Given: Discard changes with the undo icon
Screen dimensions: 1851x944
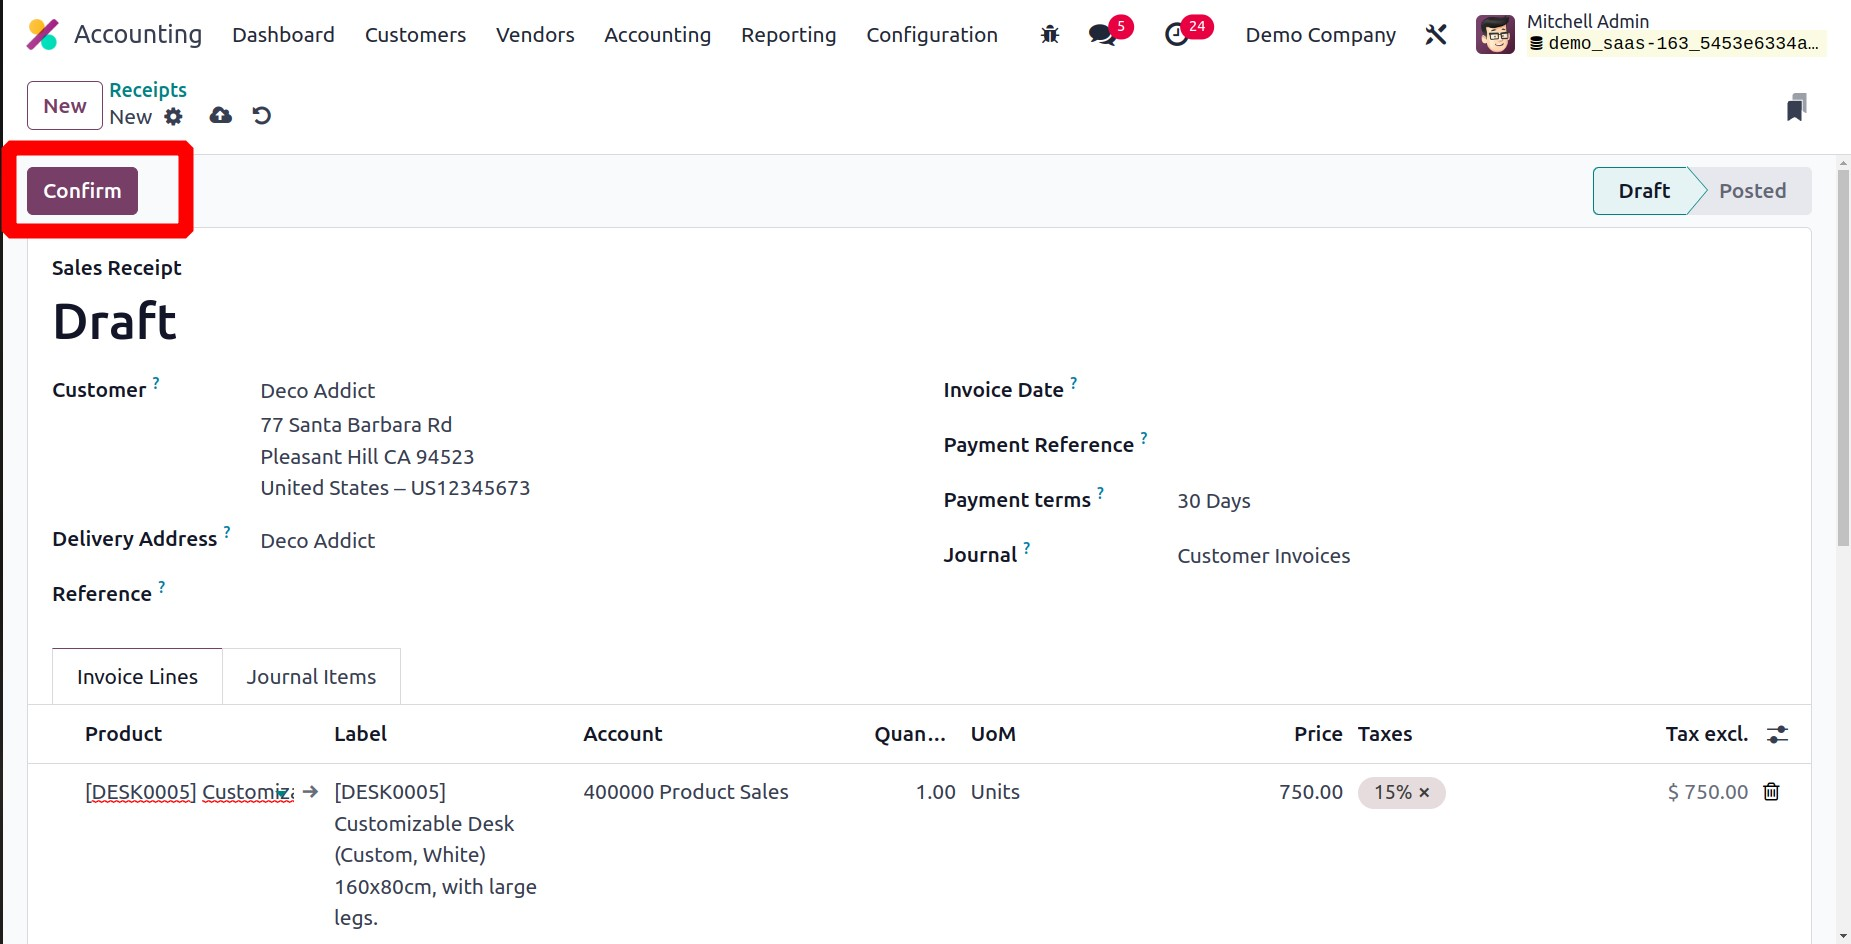Looking at the screenshot, I should point(262,116).
